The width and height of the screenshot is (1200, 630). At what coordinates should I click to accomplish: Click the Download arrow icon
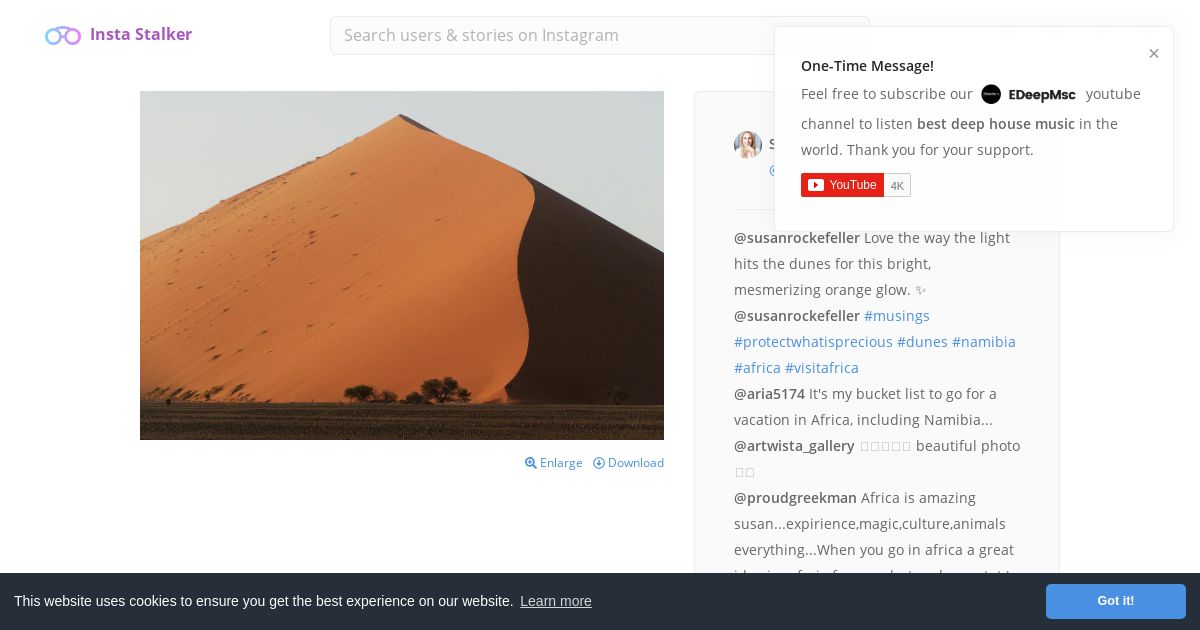(599, 463)
